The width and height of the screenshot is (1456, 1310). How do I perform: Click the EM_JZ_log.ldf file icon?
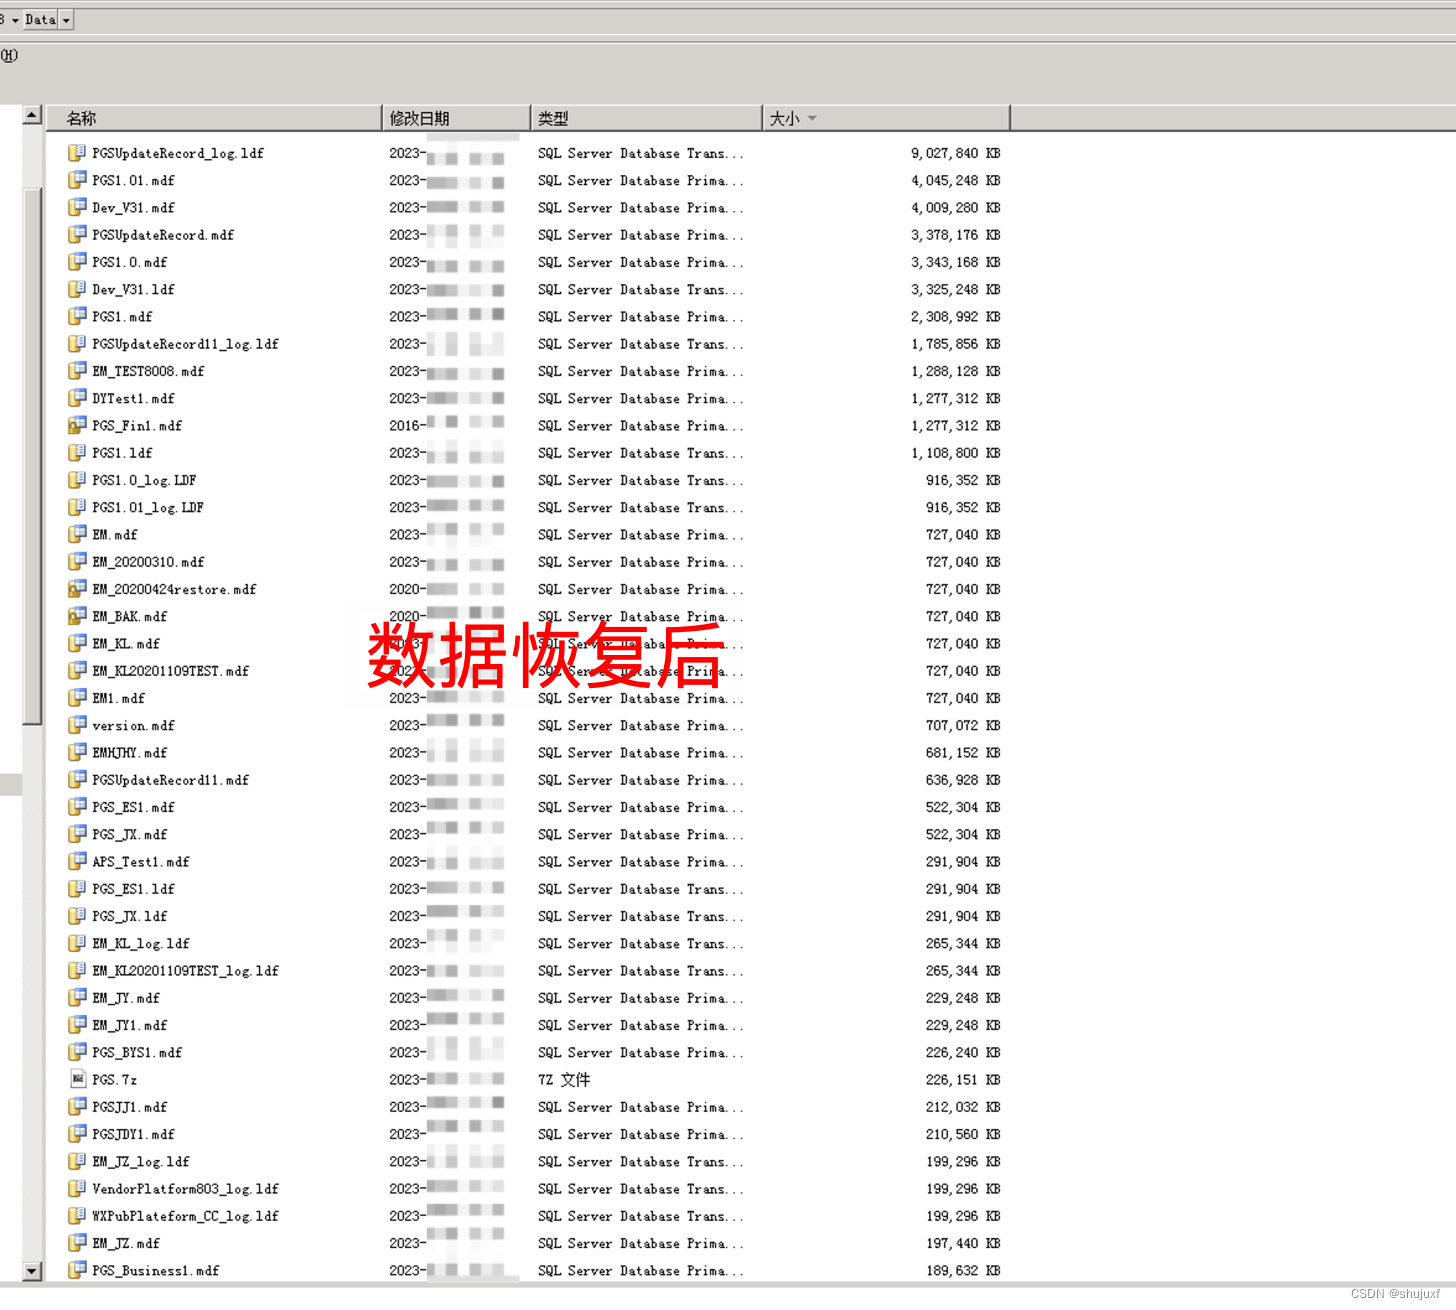(77, 1161)
